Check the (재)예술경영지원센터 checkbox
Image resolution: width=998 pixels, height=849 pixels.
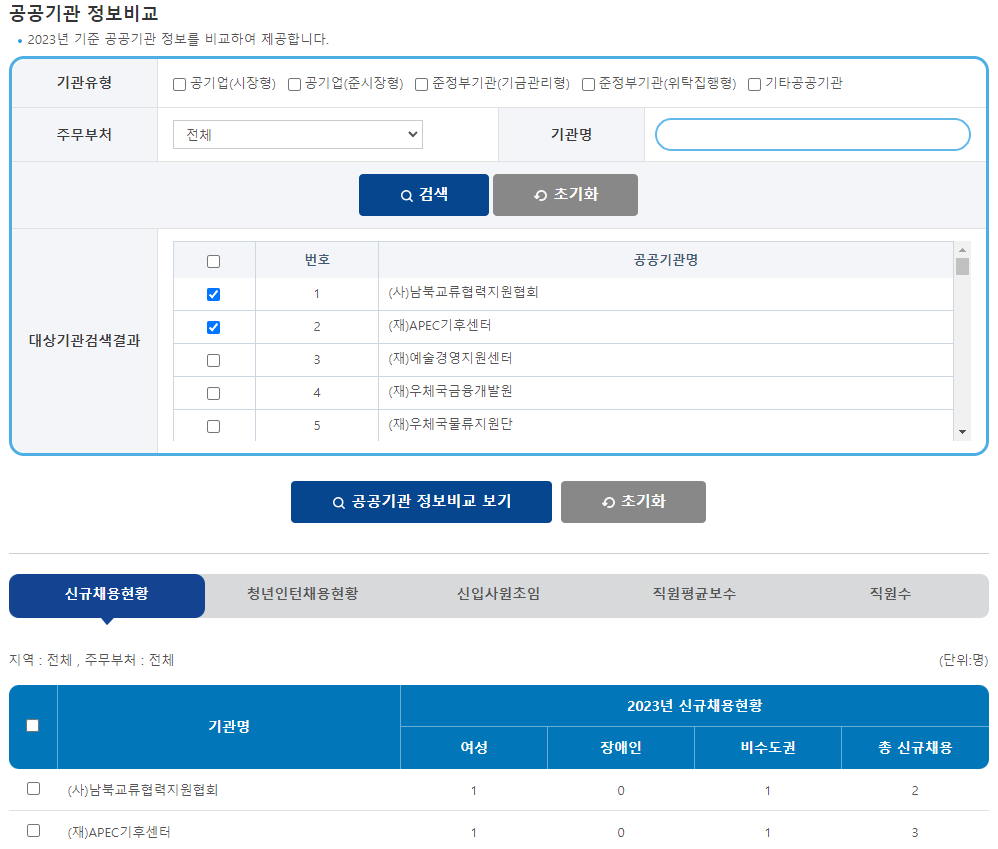tap(213, 359)
